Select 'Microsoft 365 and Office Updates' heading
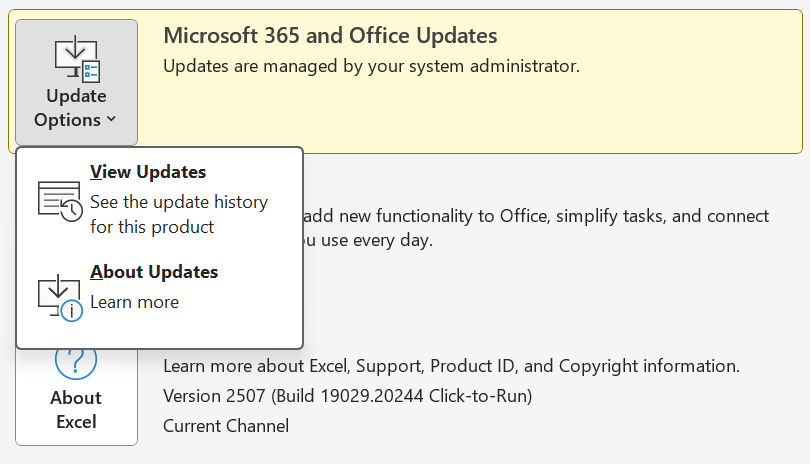Viewport: 810px width, 464px height. point(330,36)
